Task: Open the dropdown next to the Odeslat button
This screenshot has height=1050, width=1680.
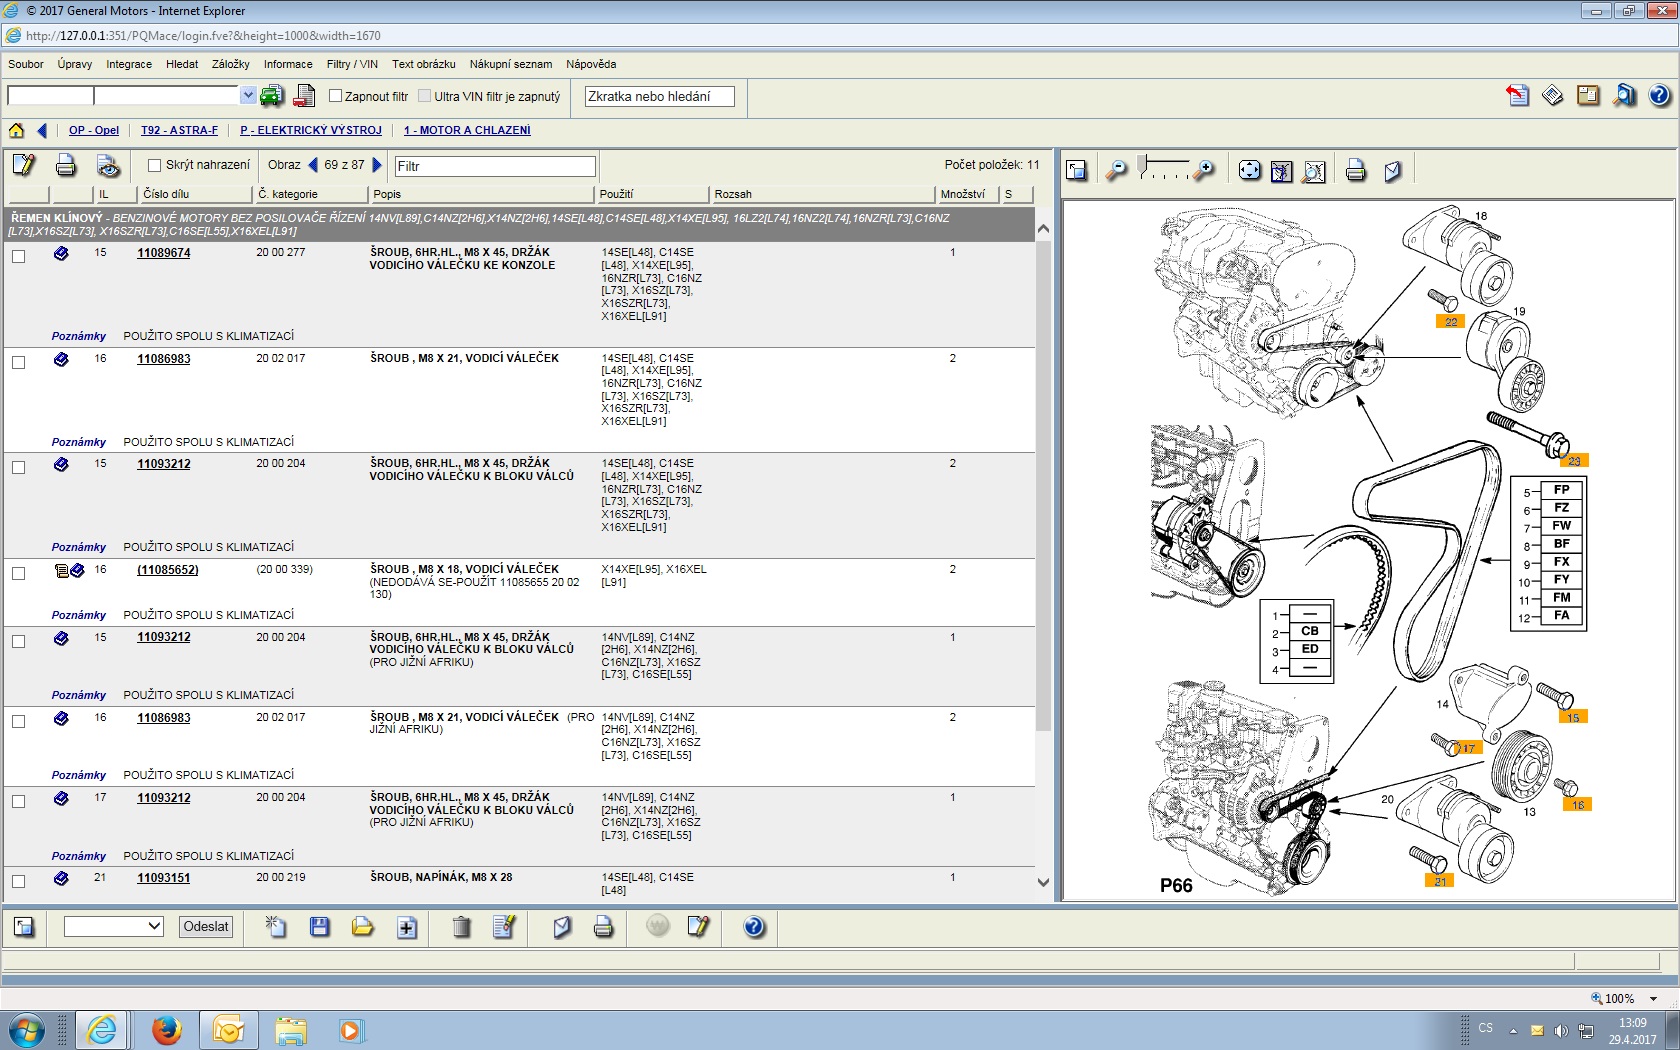Action: point(154,926)
